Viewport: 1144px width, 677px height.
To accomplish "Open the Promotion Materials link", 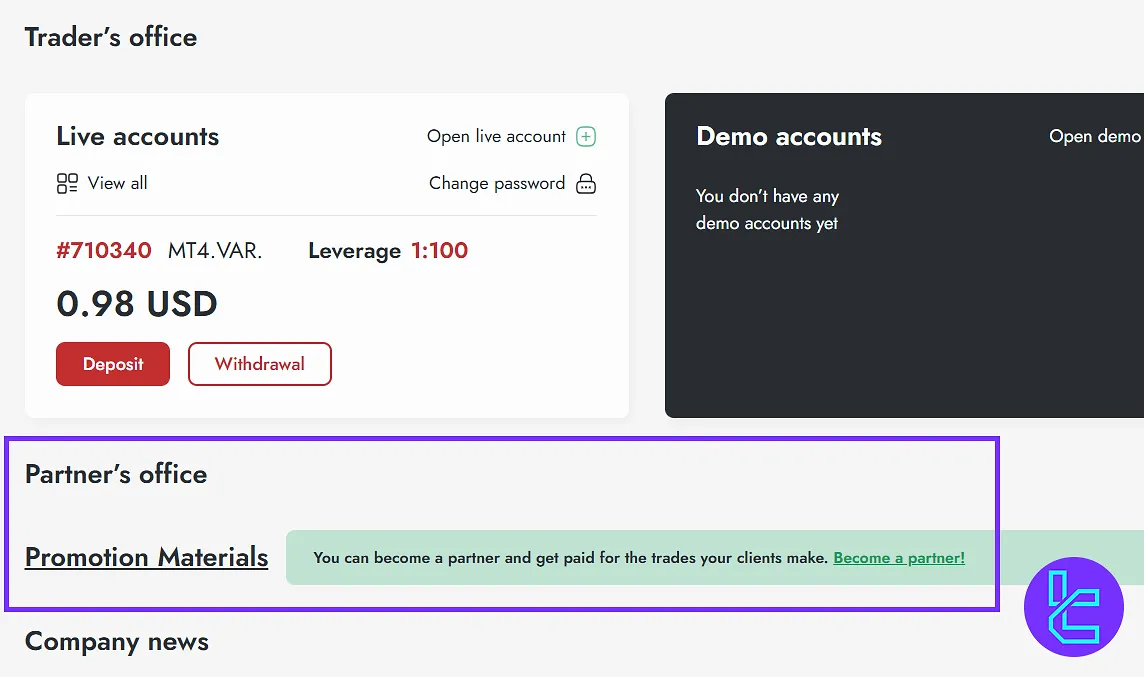I will pos(147,557).
